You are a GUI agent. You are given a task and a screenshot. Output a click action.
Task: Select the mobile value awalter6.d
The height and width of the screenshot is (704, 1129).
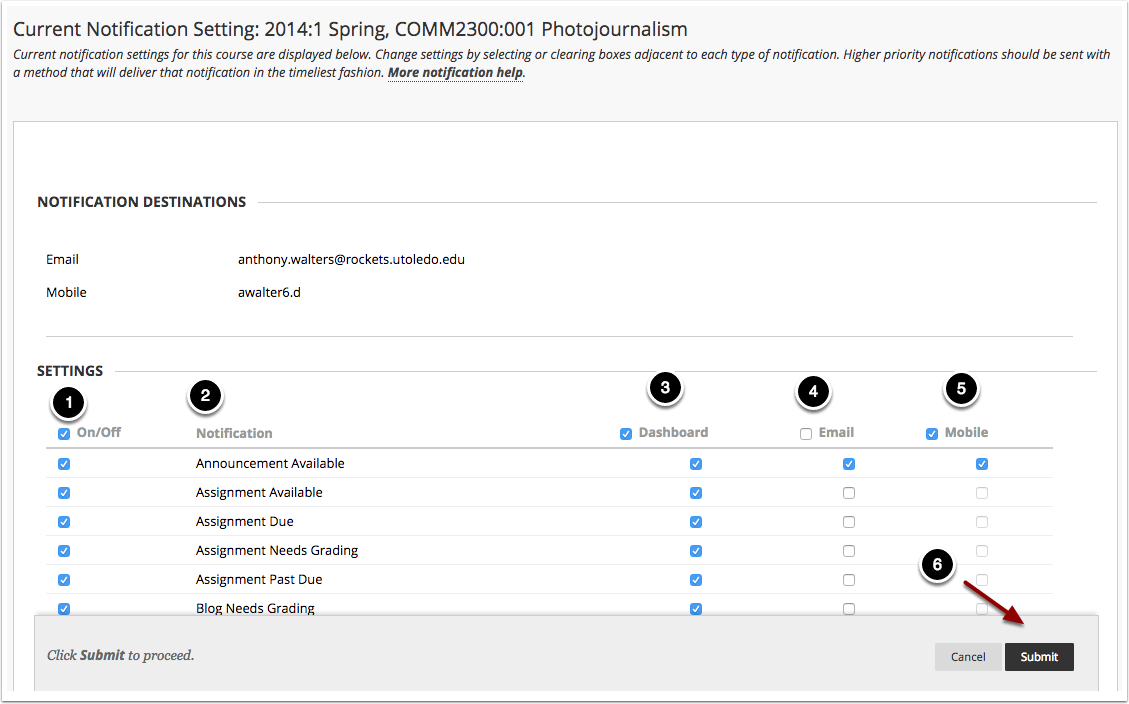(269, 292)
